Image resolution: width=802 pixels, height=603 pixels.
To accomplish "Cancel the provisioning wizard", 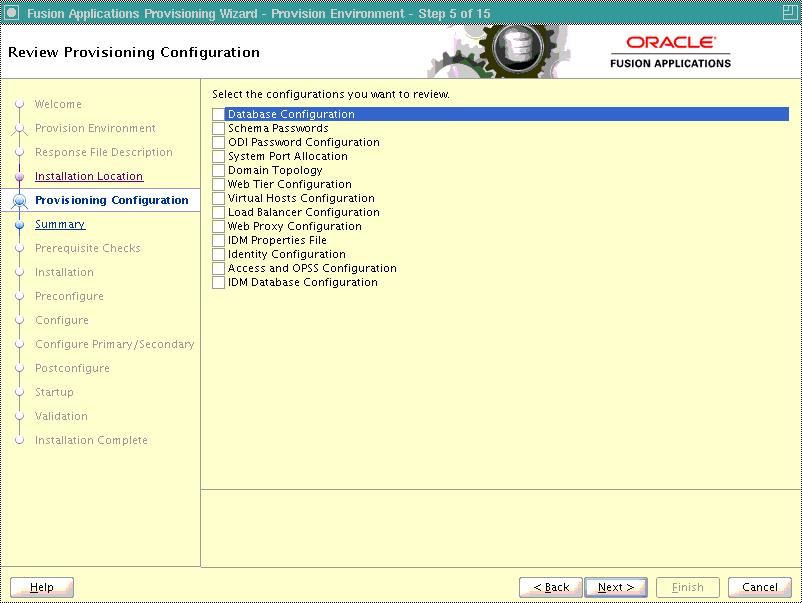I will 760,587.
